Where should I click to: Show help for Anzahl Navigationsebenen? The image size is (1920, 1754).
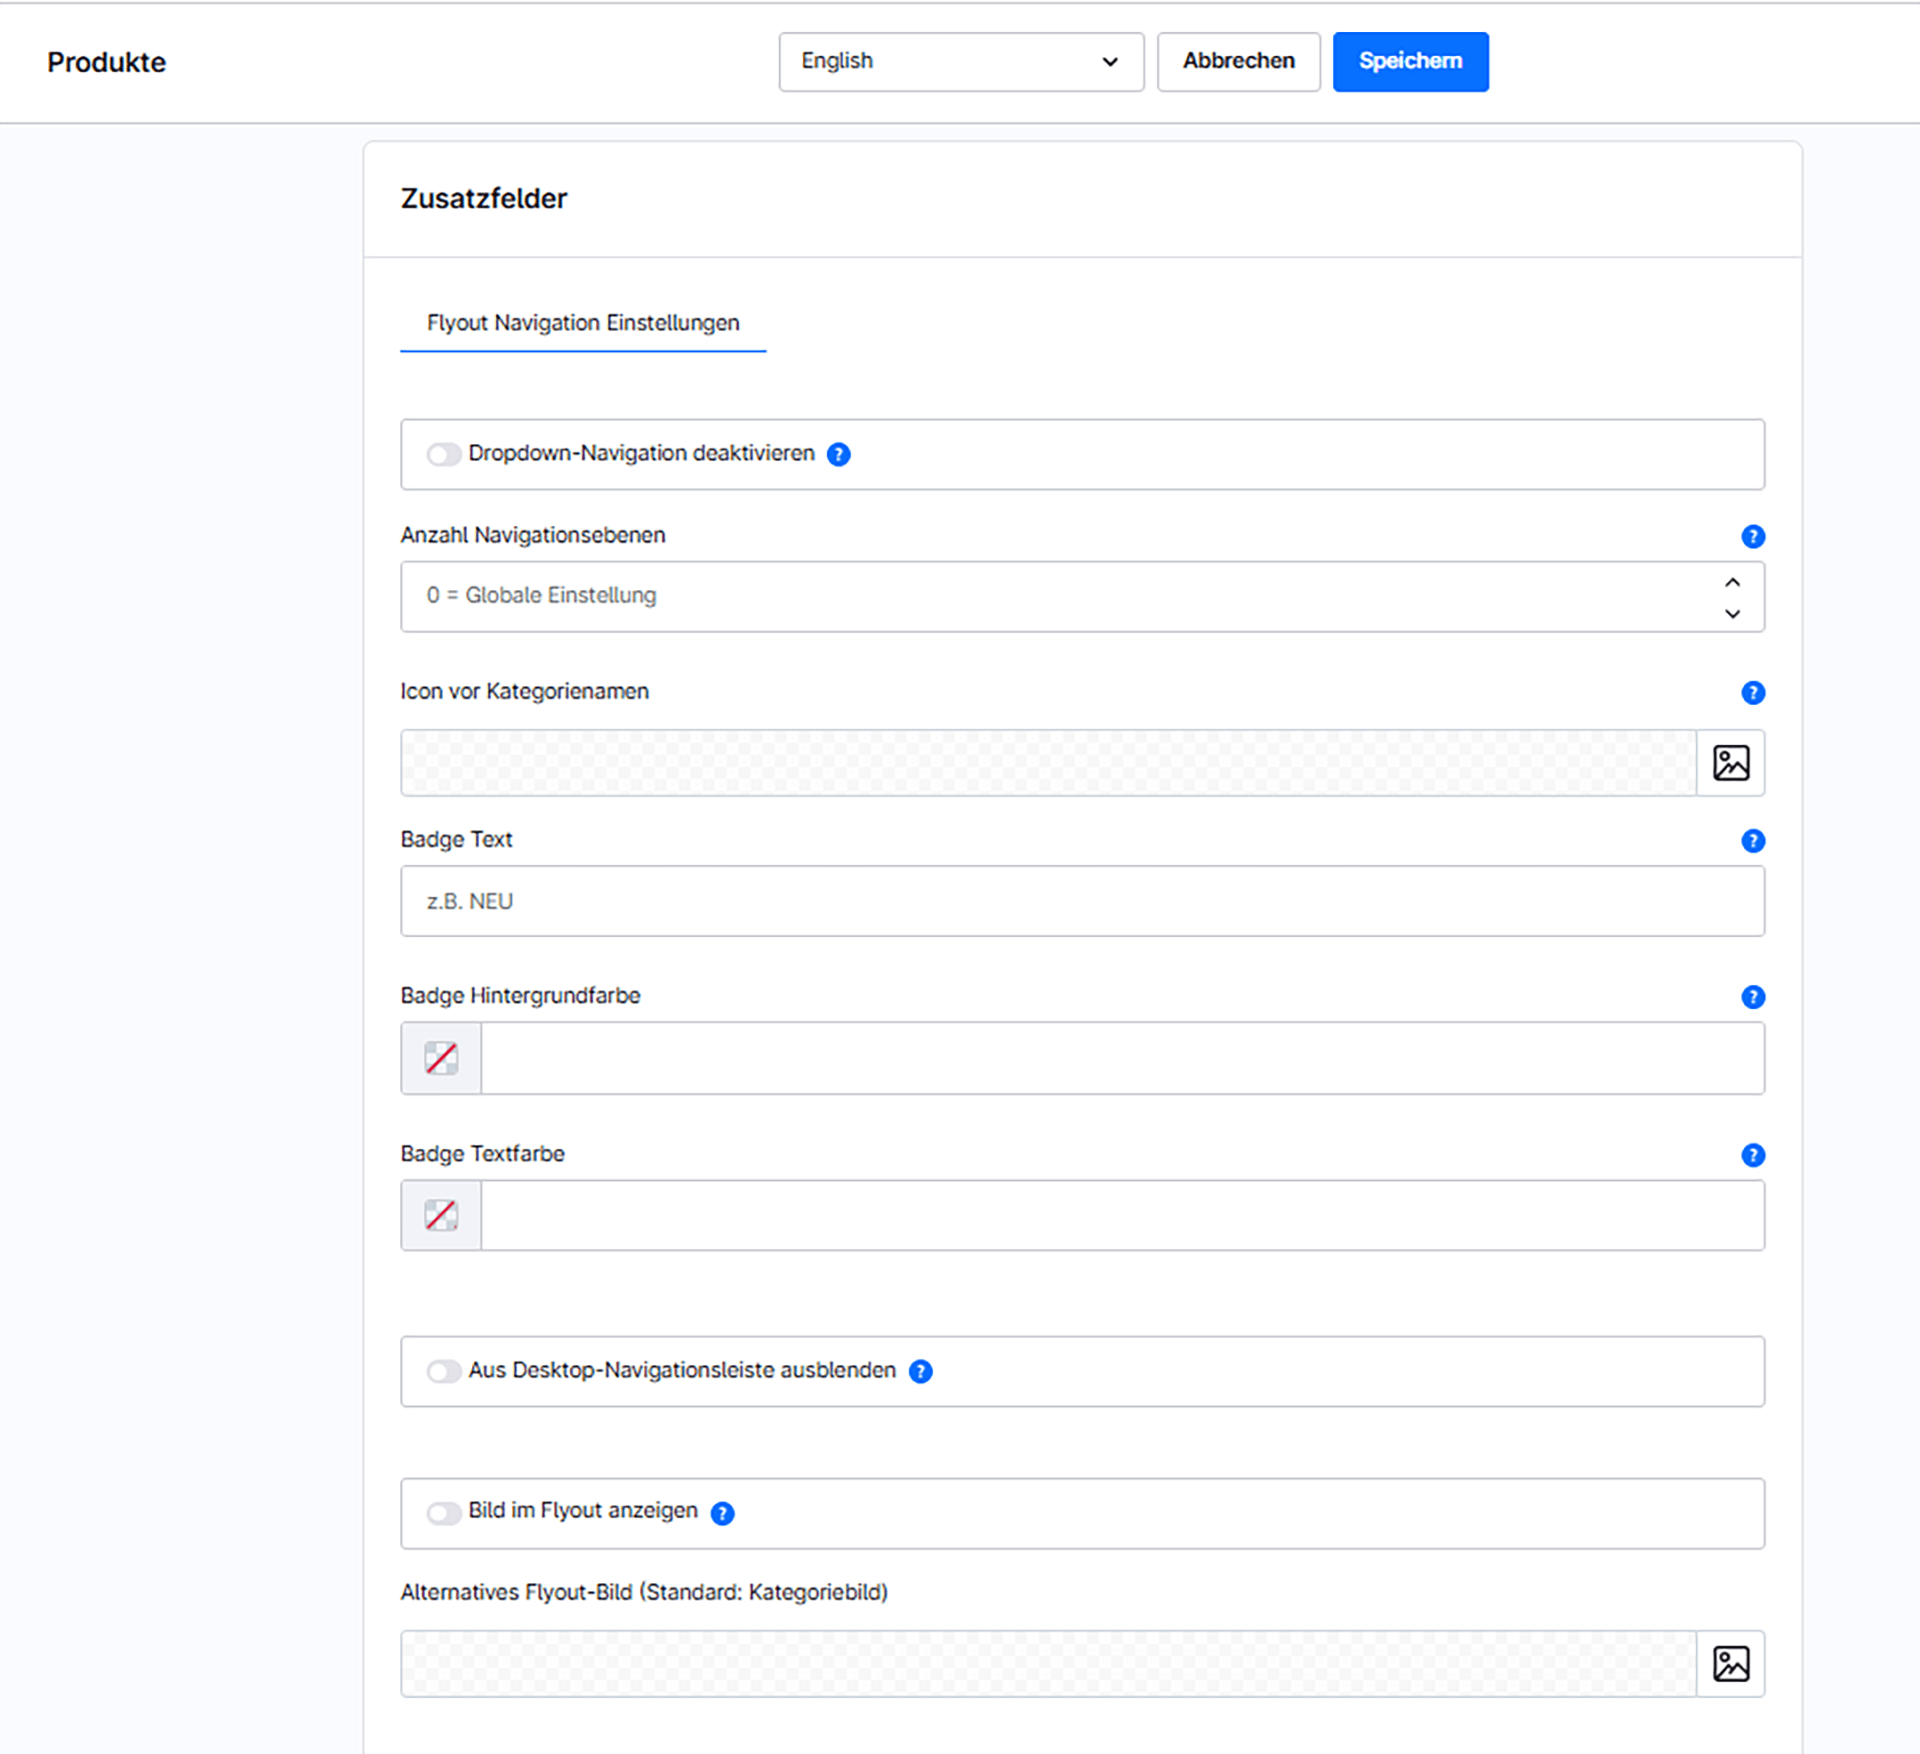pos(1752,536)
